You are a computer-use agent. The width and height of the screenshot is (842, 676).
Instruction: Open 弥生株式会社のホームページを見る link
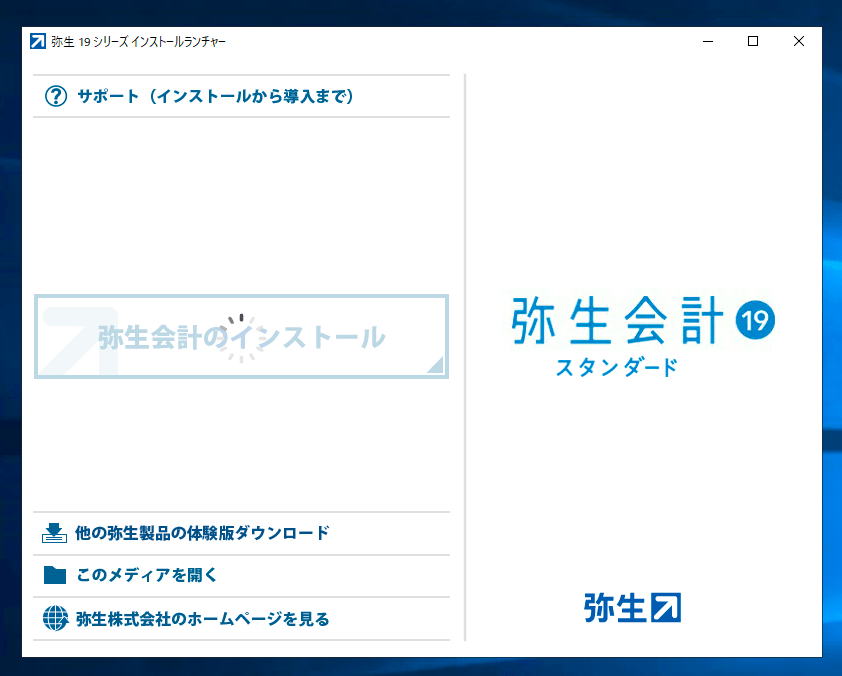click(x=202, y=618)
